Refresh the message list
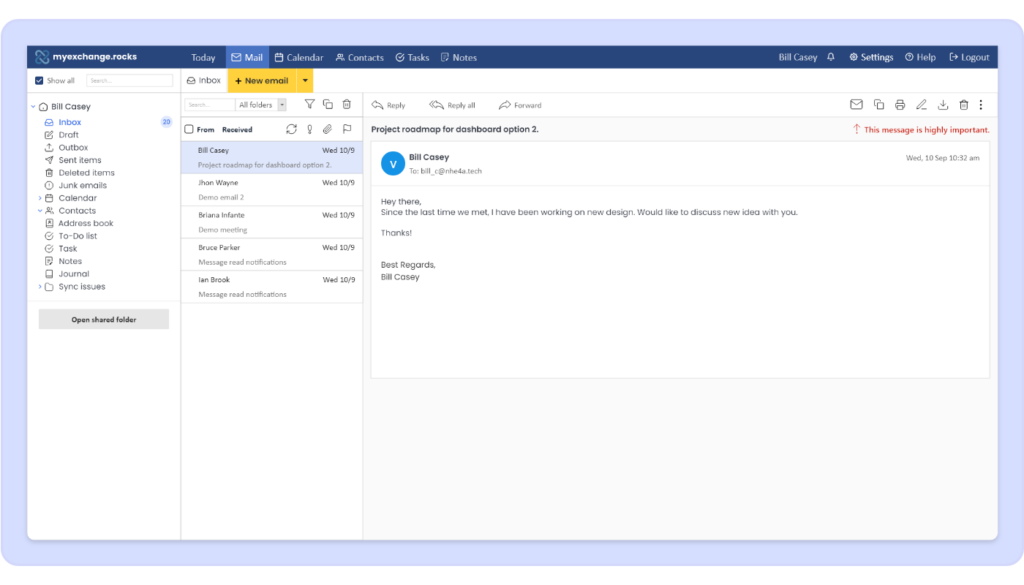The height and width of the screenshot is (585, 1024). click(x=291, y=129)
